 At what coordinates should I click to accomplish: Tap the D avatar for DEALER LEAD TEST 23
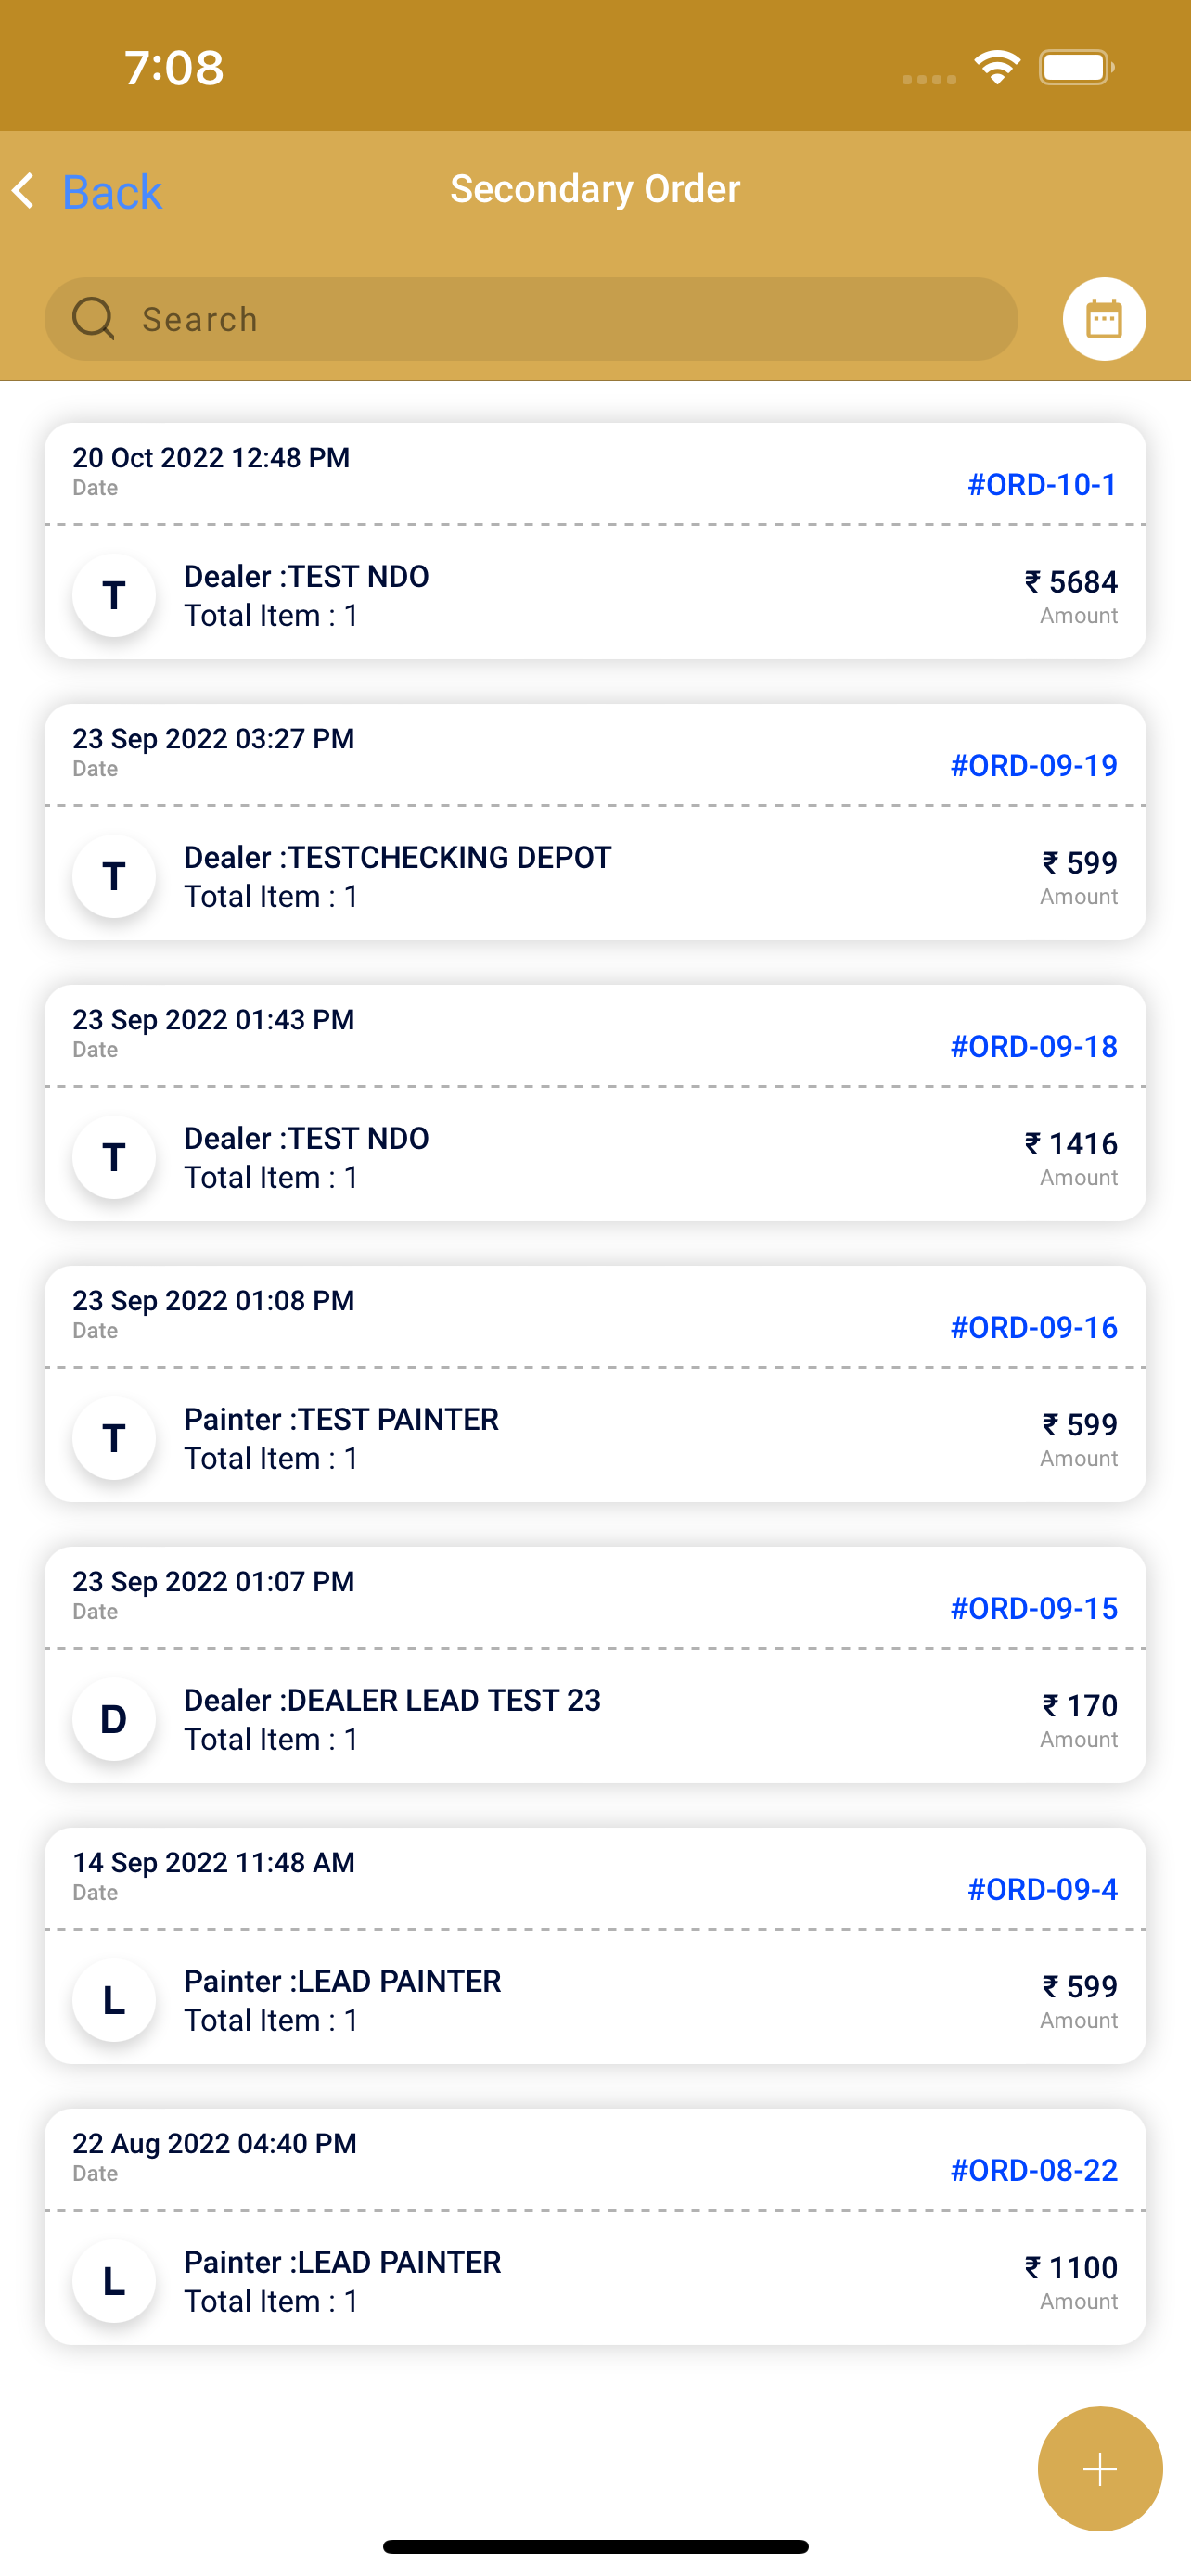(114, 1719)
